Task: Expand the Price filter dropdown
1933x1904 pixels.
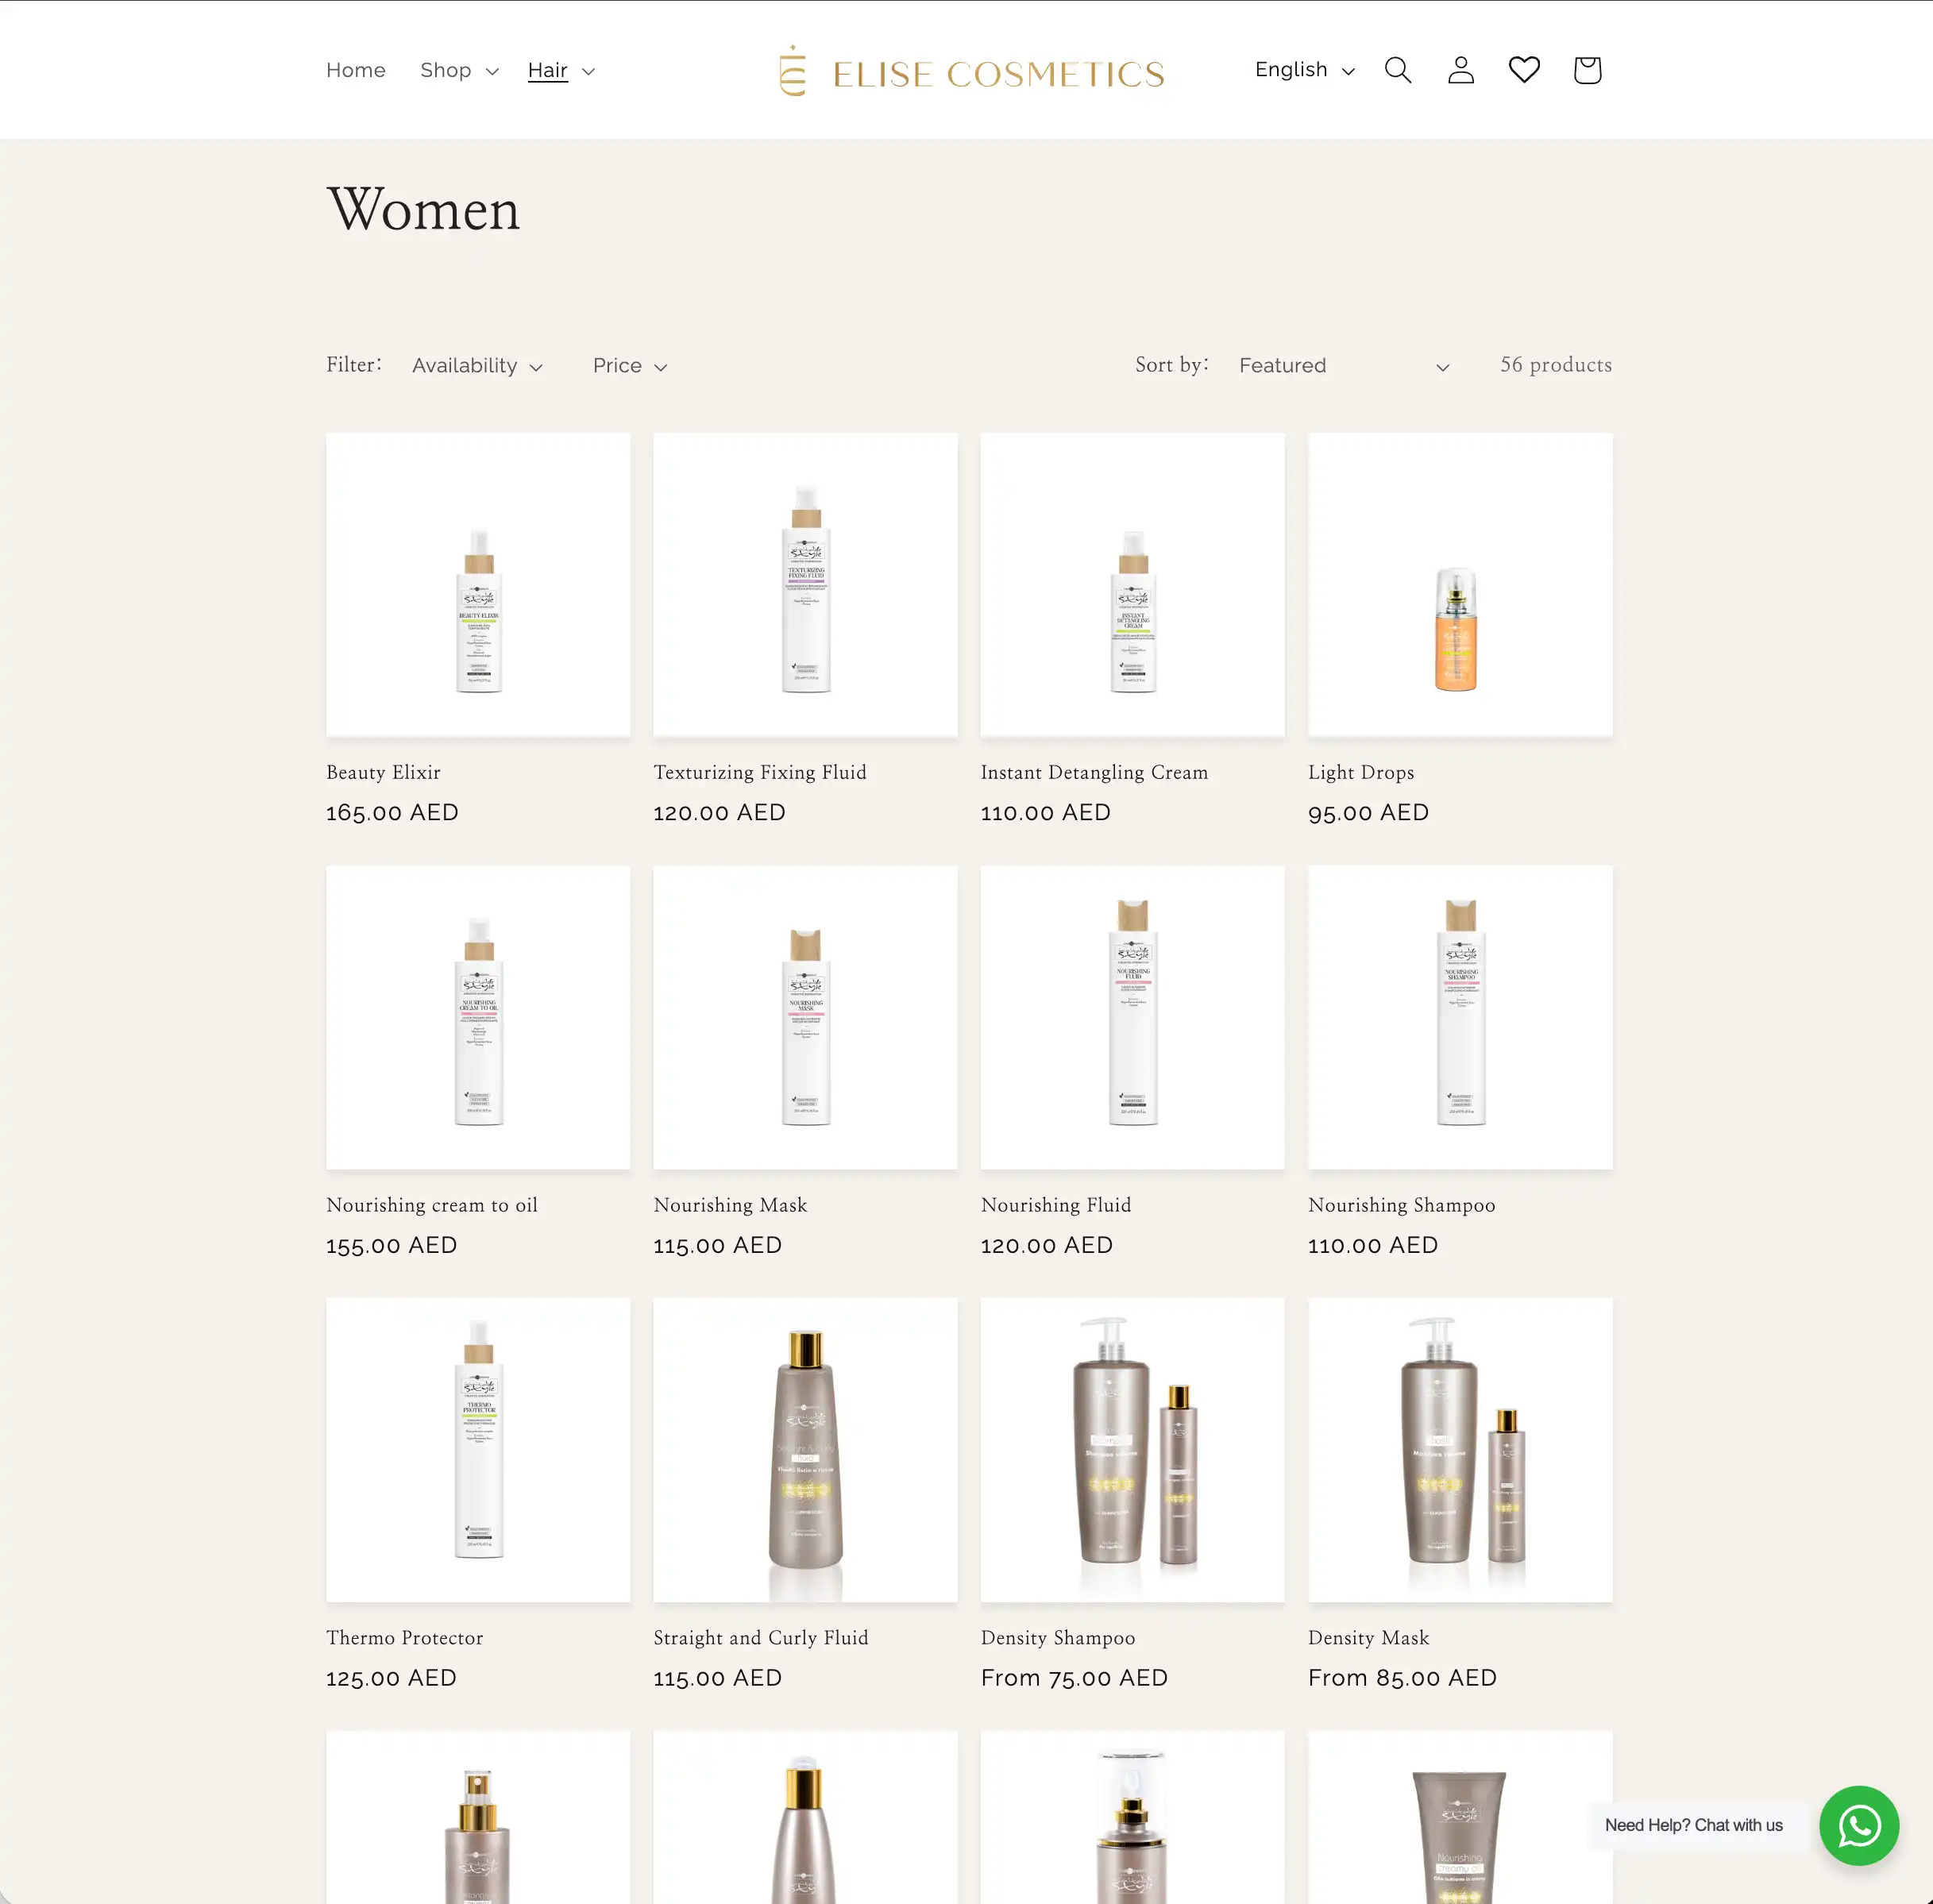Action: click(629, 366)
